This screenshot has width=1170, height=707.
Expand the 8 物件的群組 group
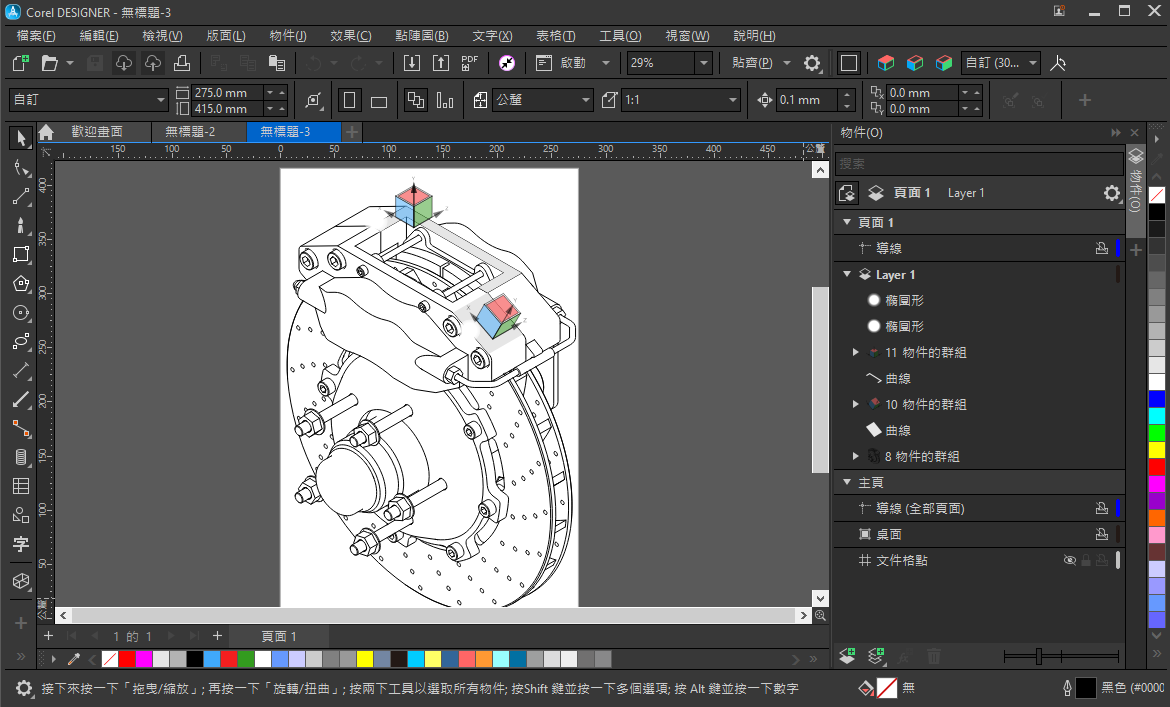point(856,456)
